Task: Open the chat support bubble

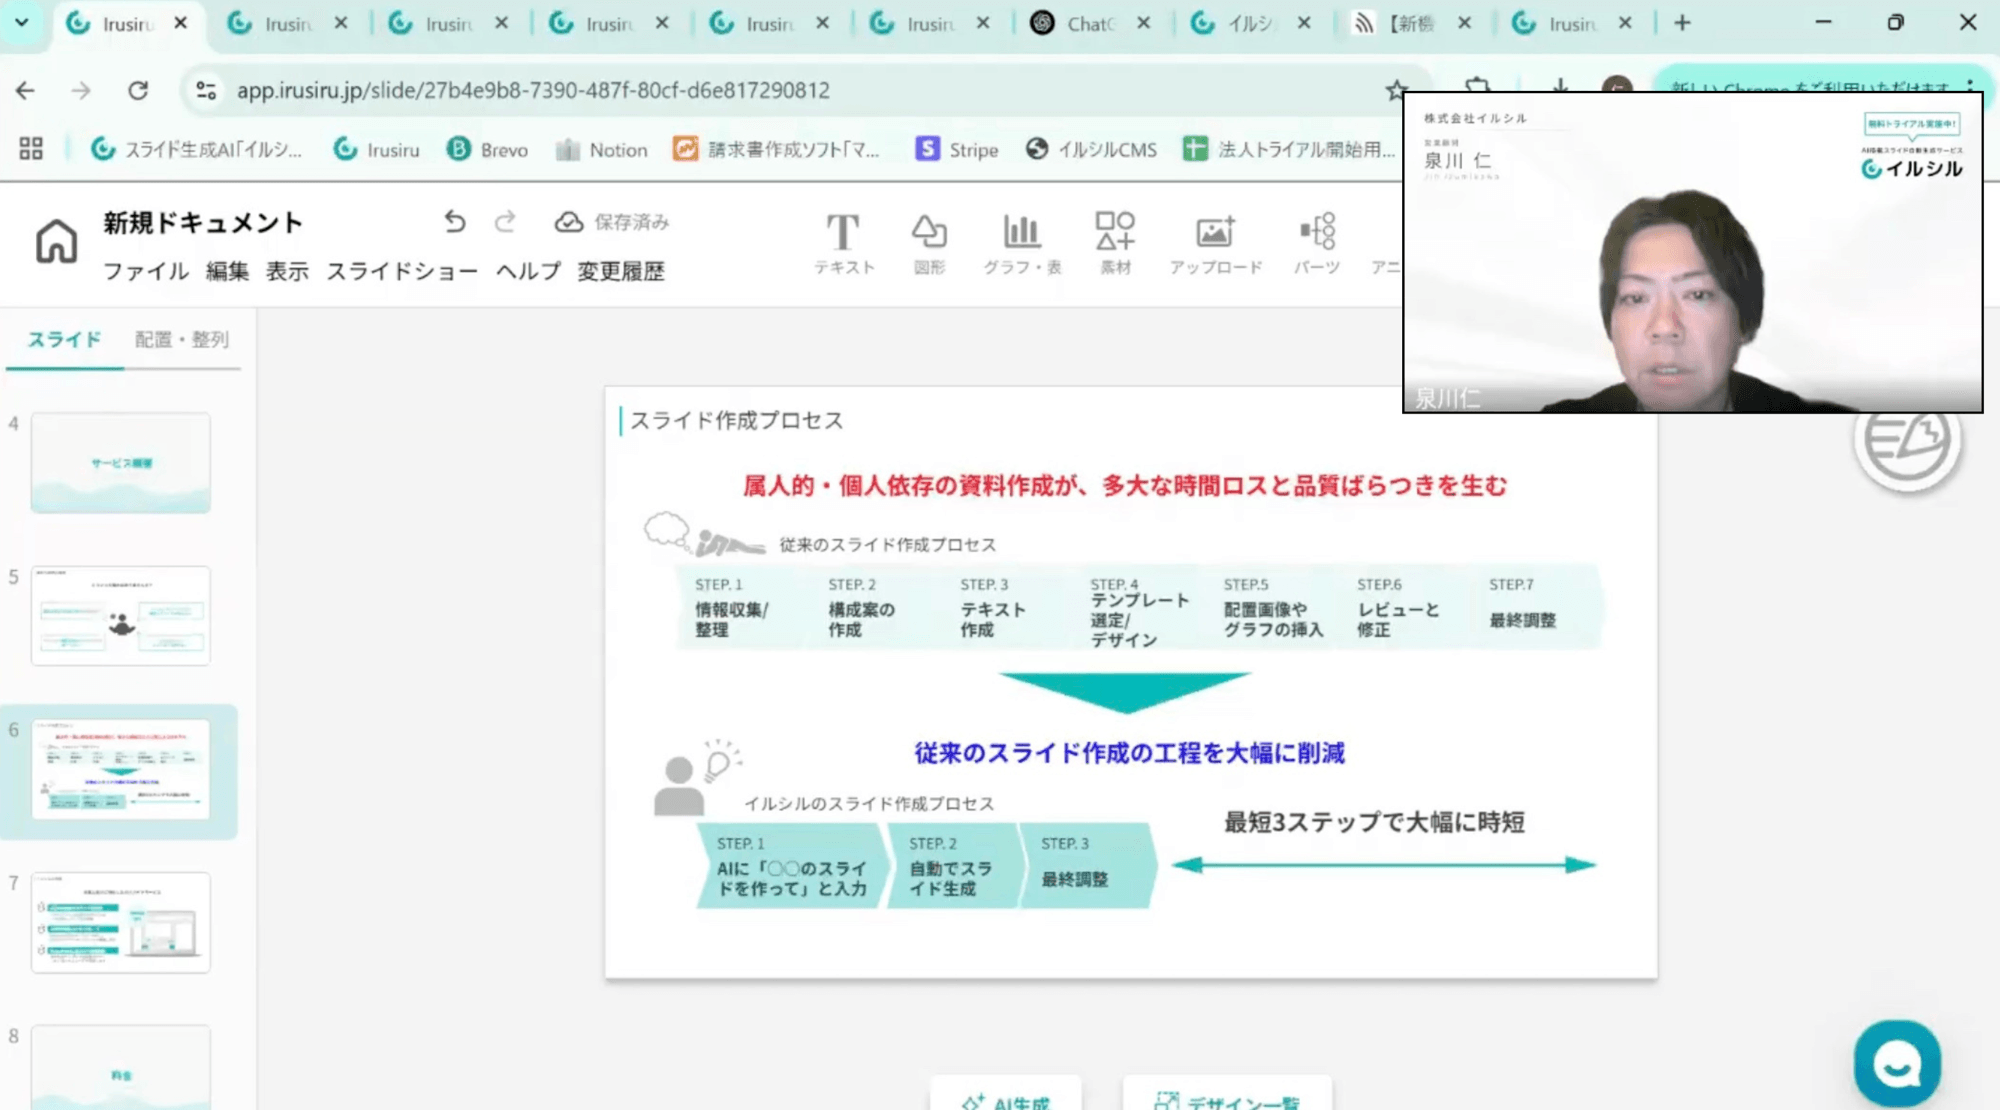Action: (1897, 1063)
